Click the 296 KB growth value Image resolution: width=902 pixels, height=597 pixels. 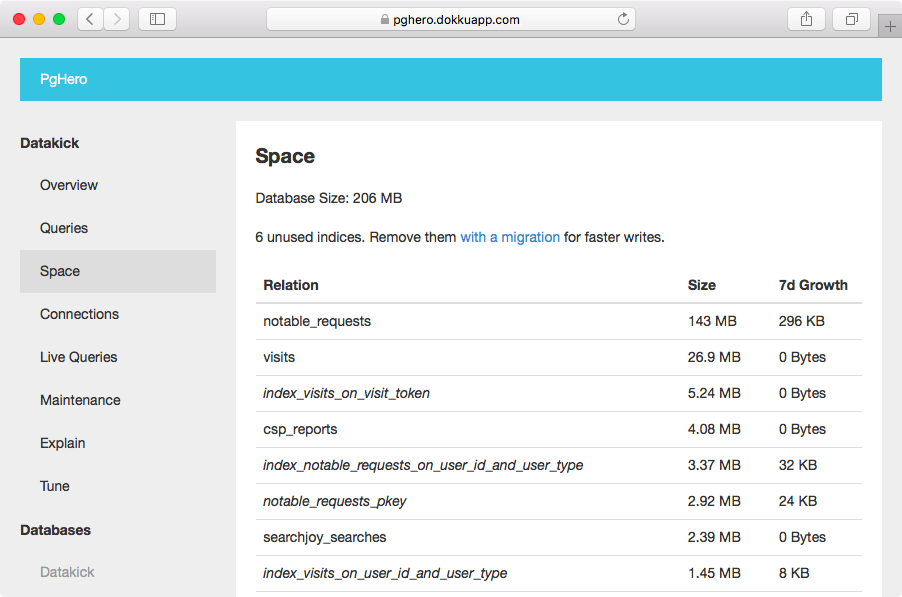[801, 322]
